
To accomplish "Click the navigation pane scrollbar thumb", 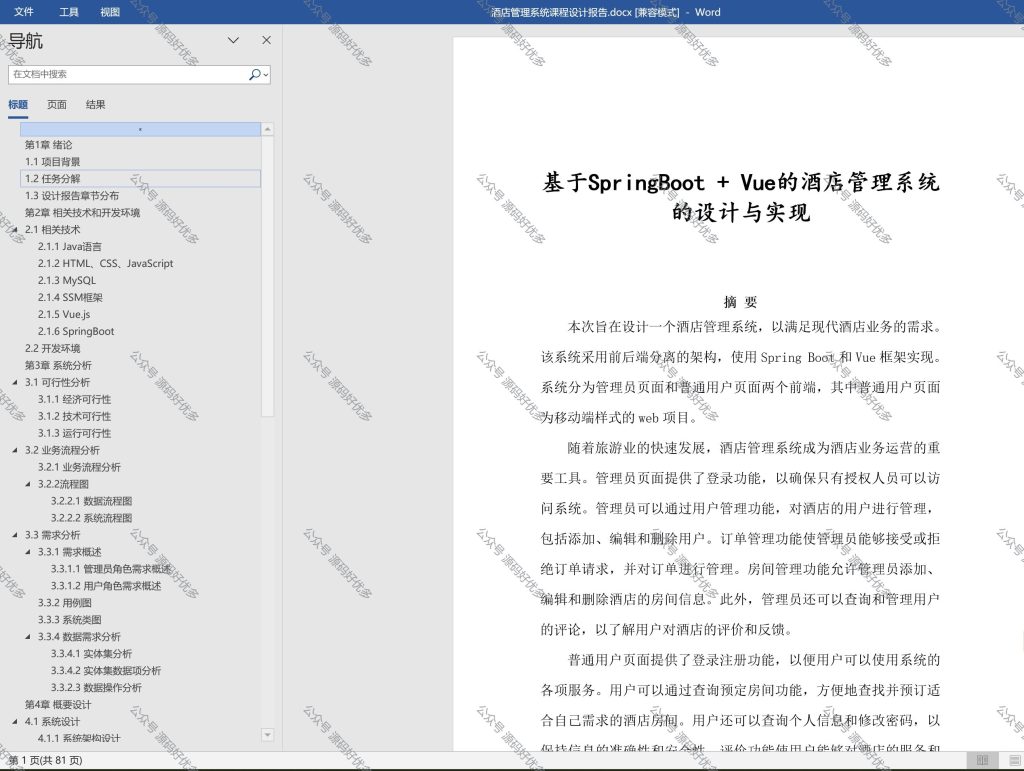I will coord(267,276).
